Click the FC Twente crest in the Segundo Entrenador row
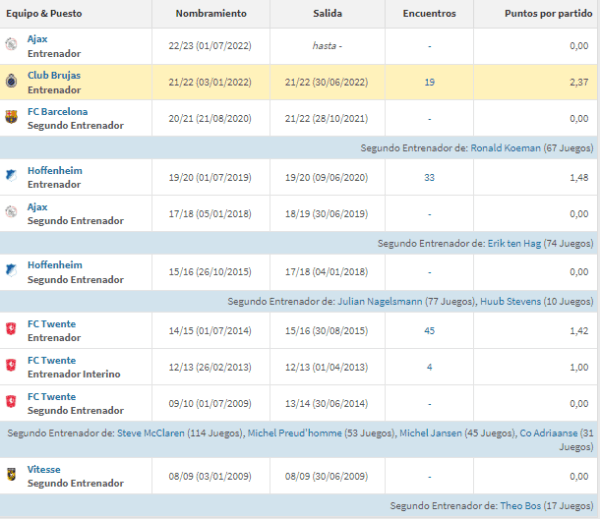600x519 pixels. click(11, 402)
